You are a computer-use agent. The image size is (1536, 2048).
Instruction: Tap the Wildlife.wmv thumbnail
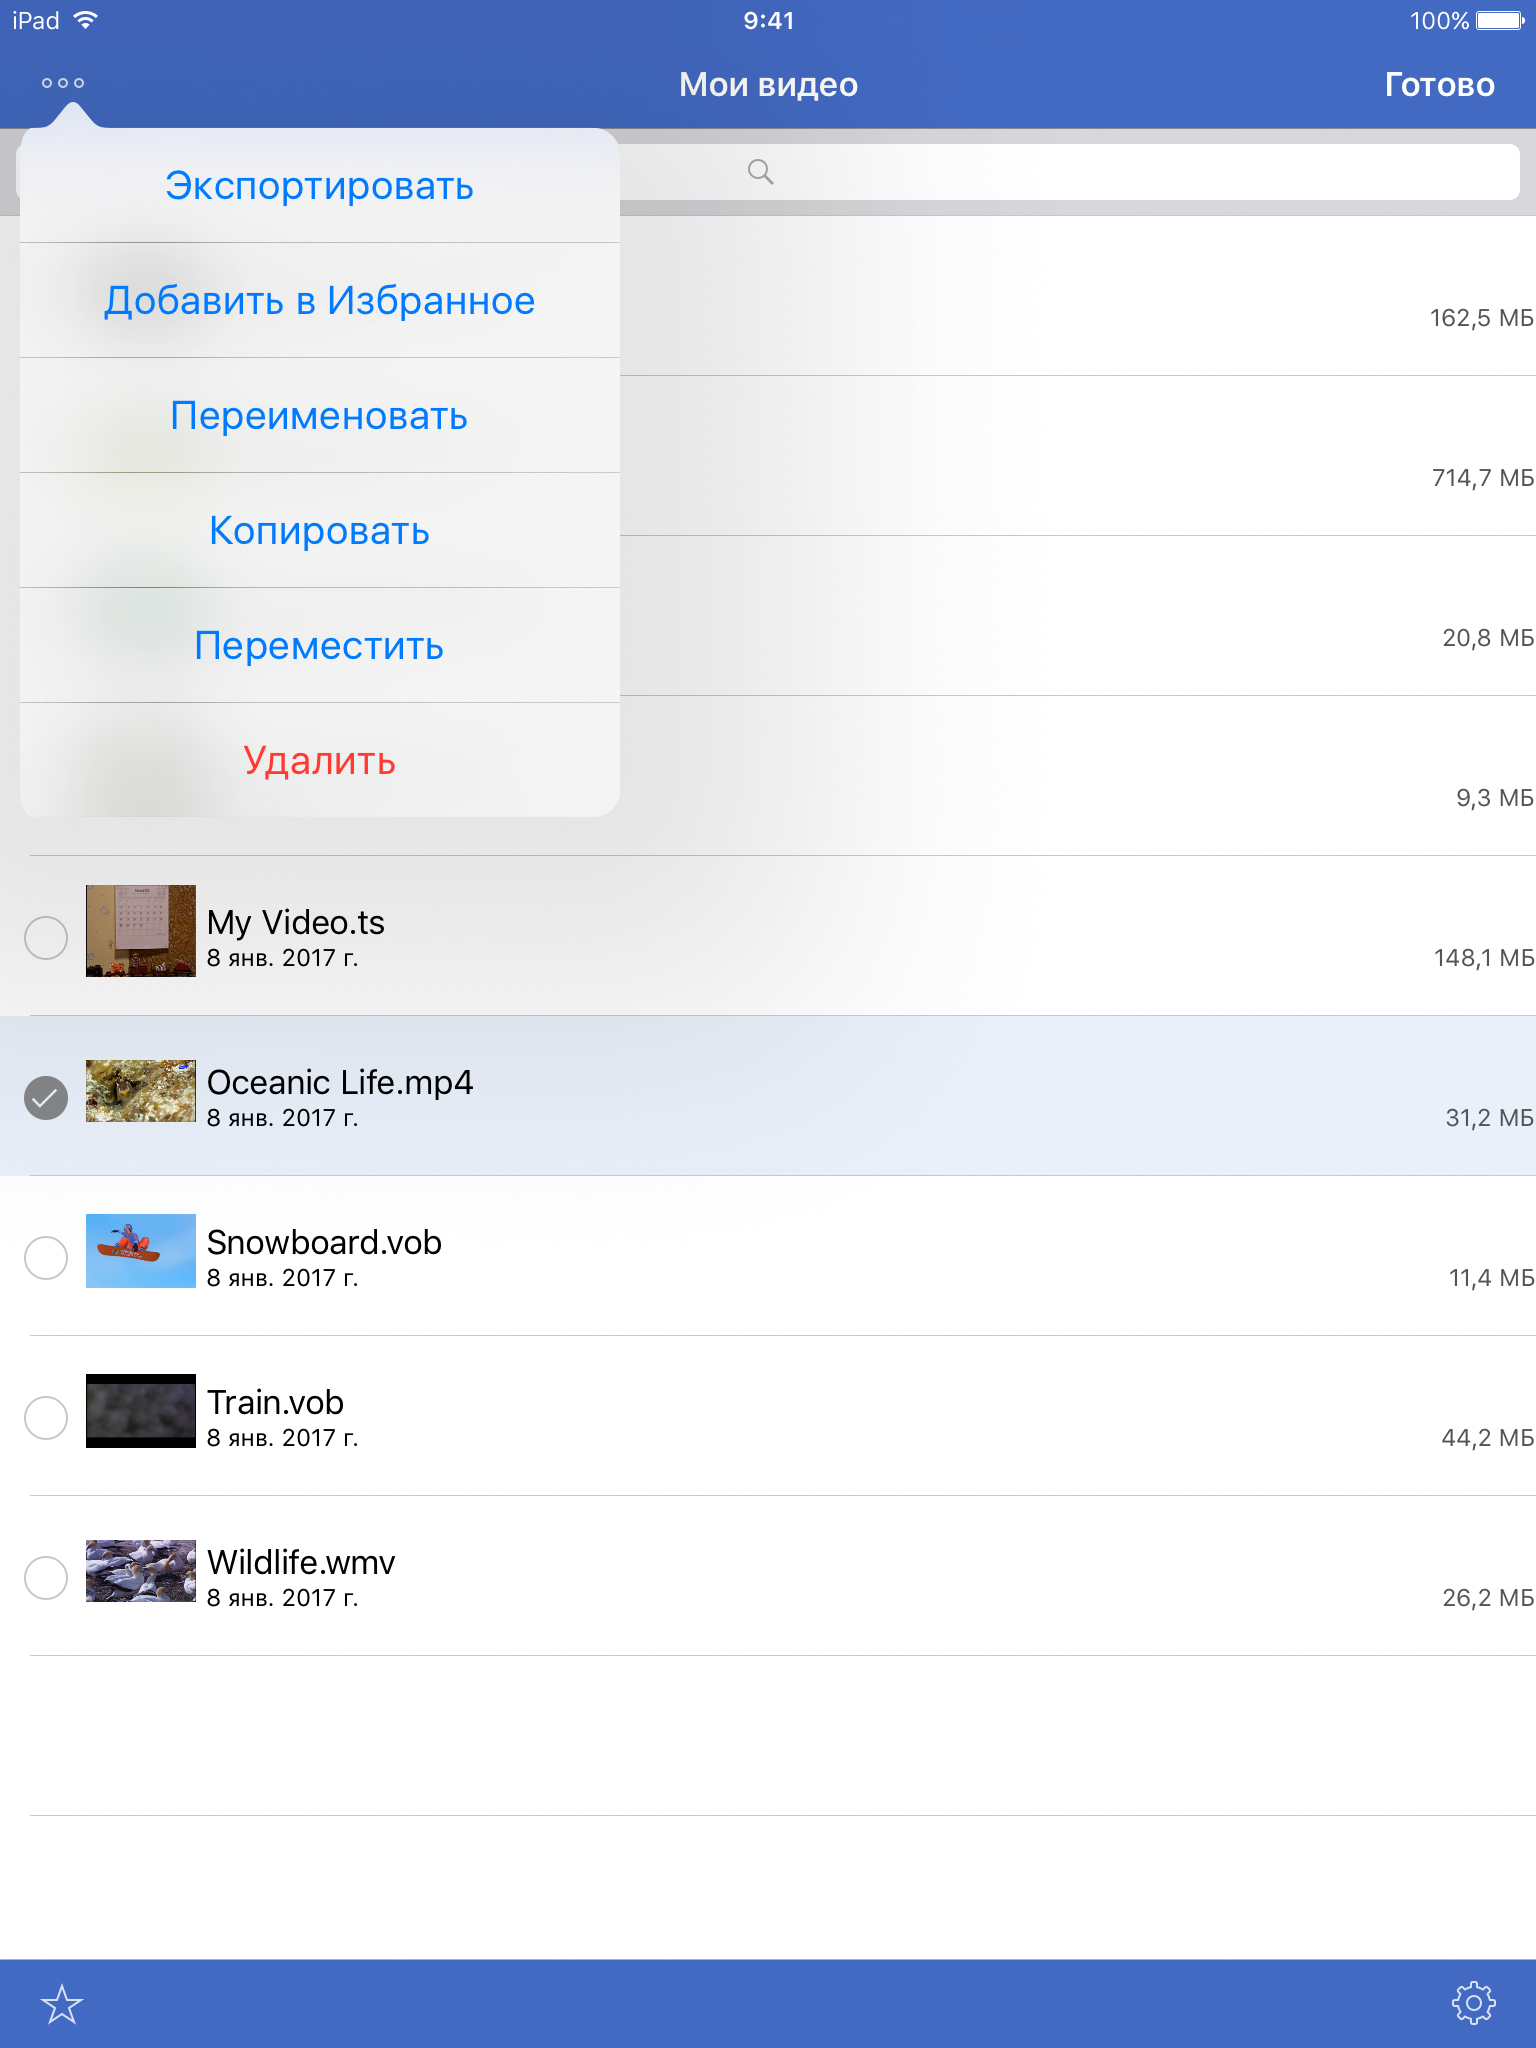[141, 1571]
